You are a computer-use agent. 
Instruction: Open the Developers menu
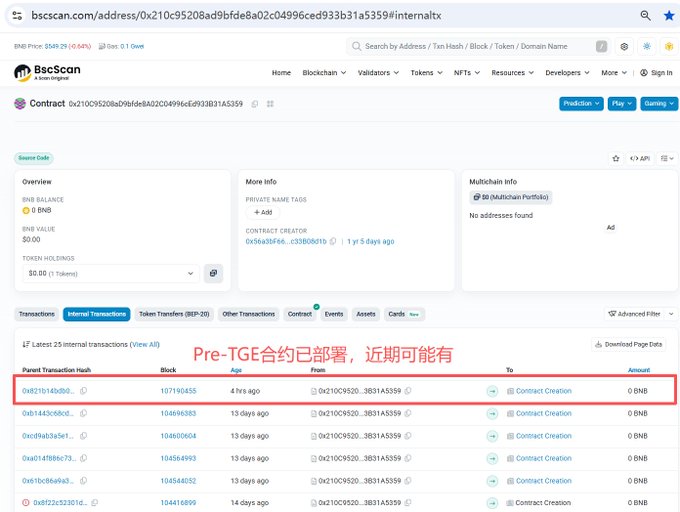[567, 73]
